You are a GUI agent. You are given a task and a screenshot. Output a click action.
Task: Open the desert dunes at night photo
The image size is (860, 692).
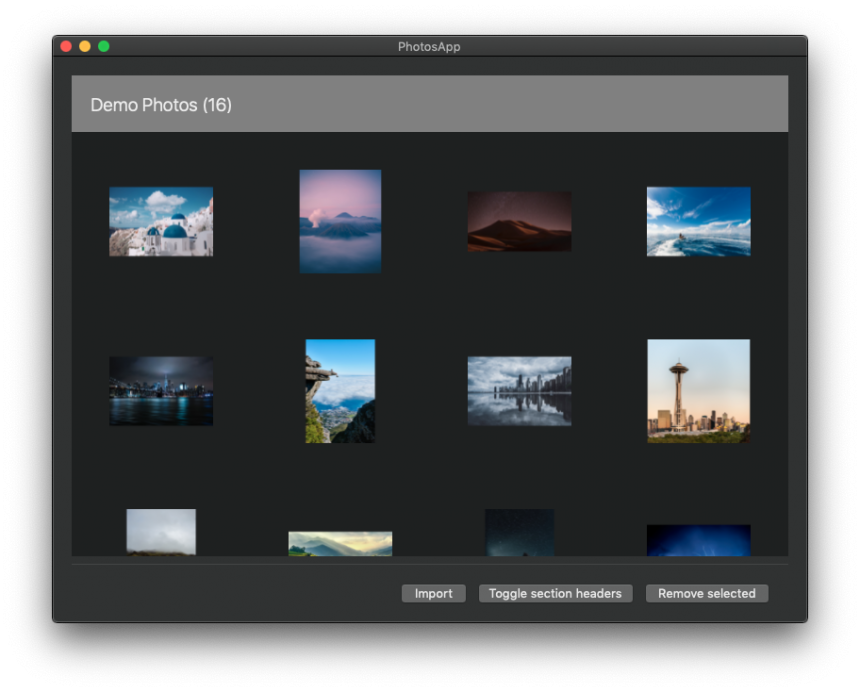tap(519, 221)
